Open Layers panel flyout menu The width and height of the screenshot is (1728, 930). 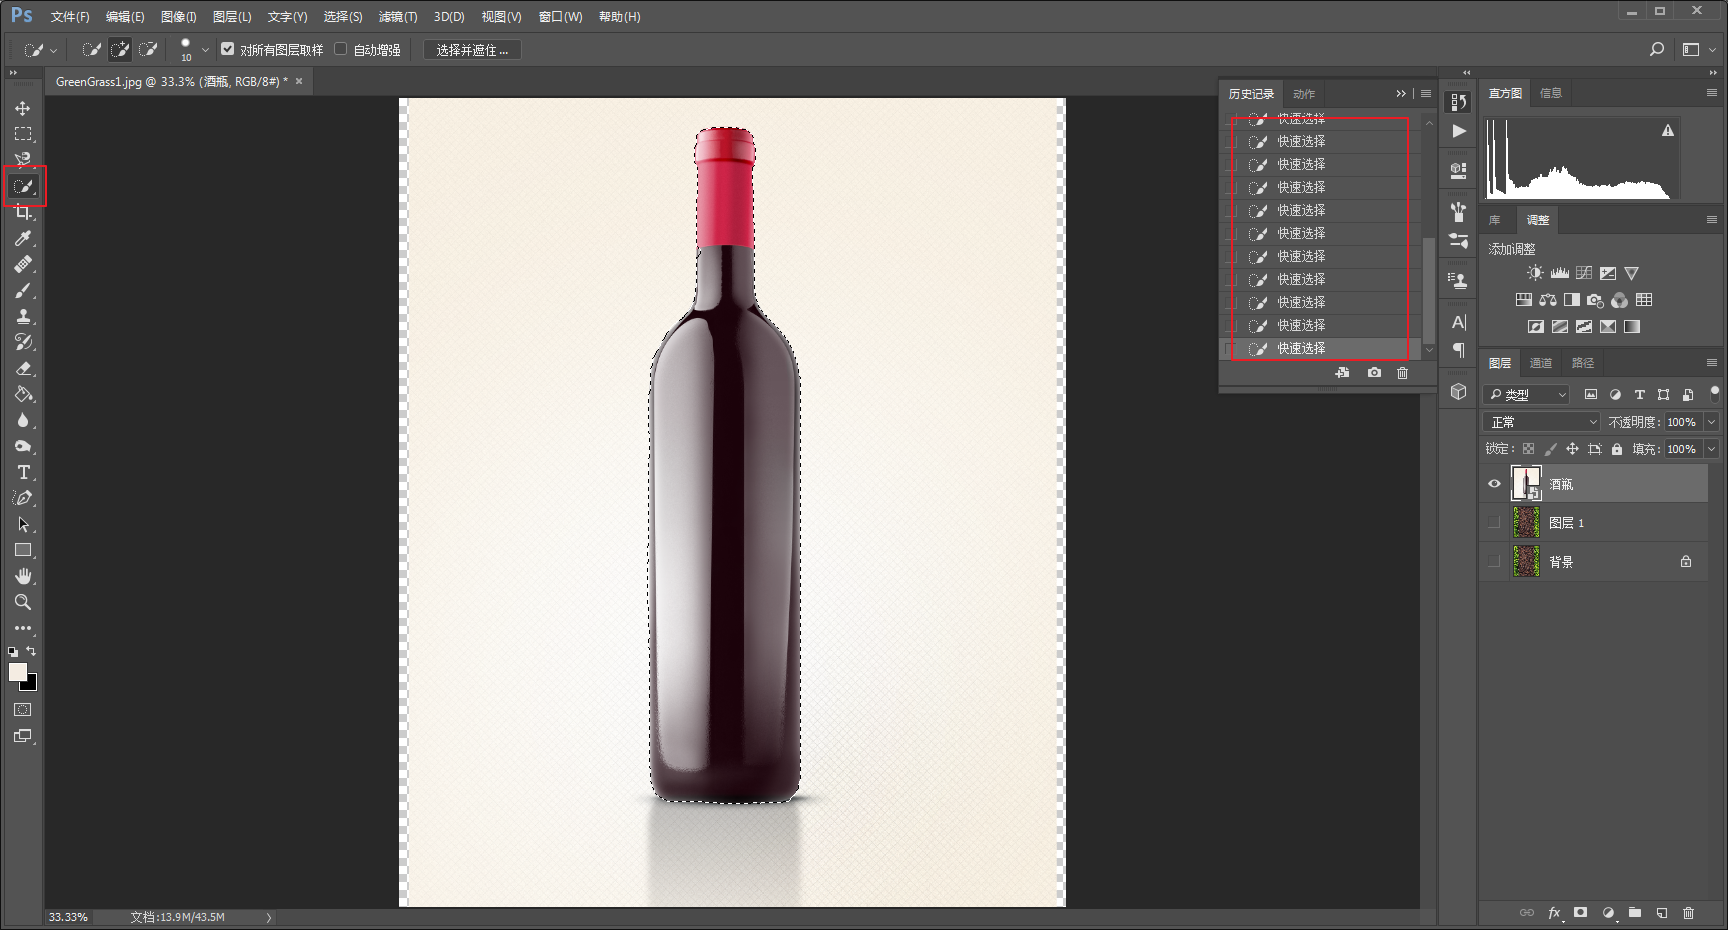1712,362
